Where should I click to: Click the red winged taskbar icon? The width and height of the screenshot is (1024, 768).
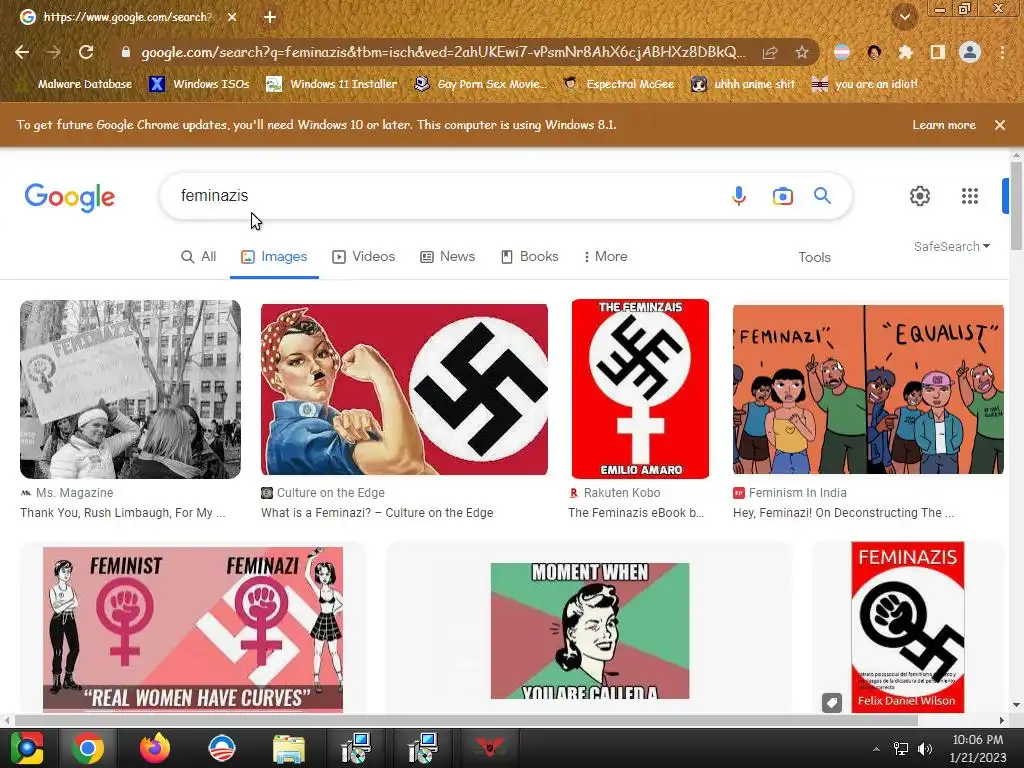tap(490, 748)
